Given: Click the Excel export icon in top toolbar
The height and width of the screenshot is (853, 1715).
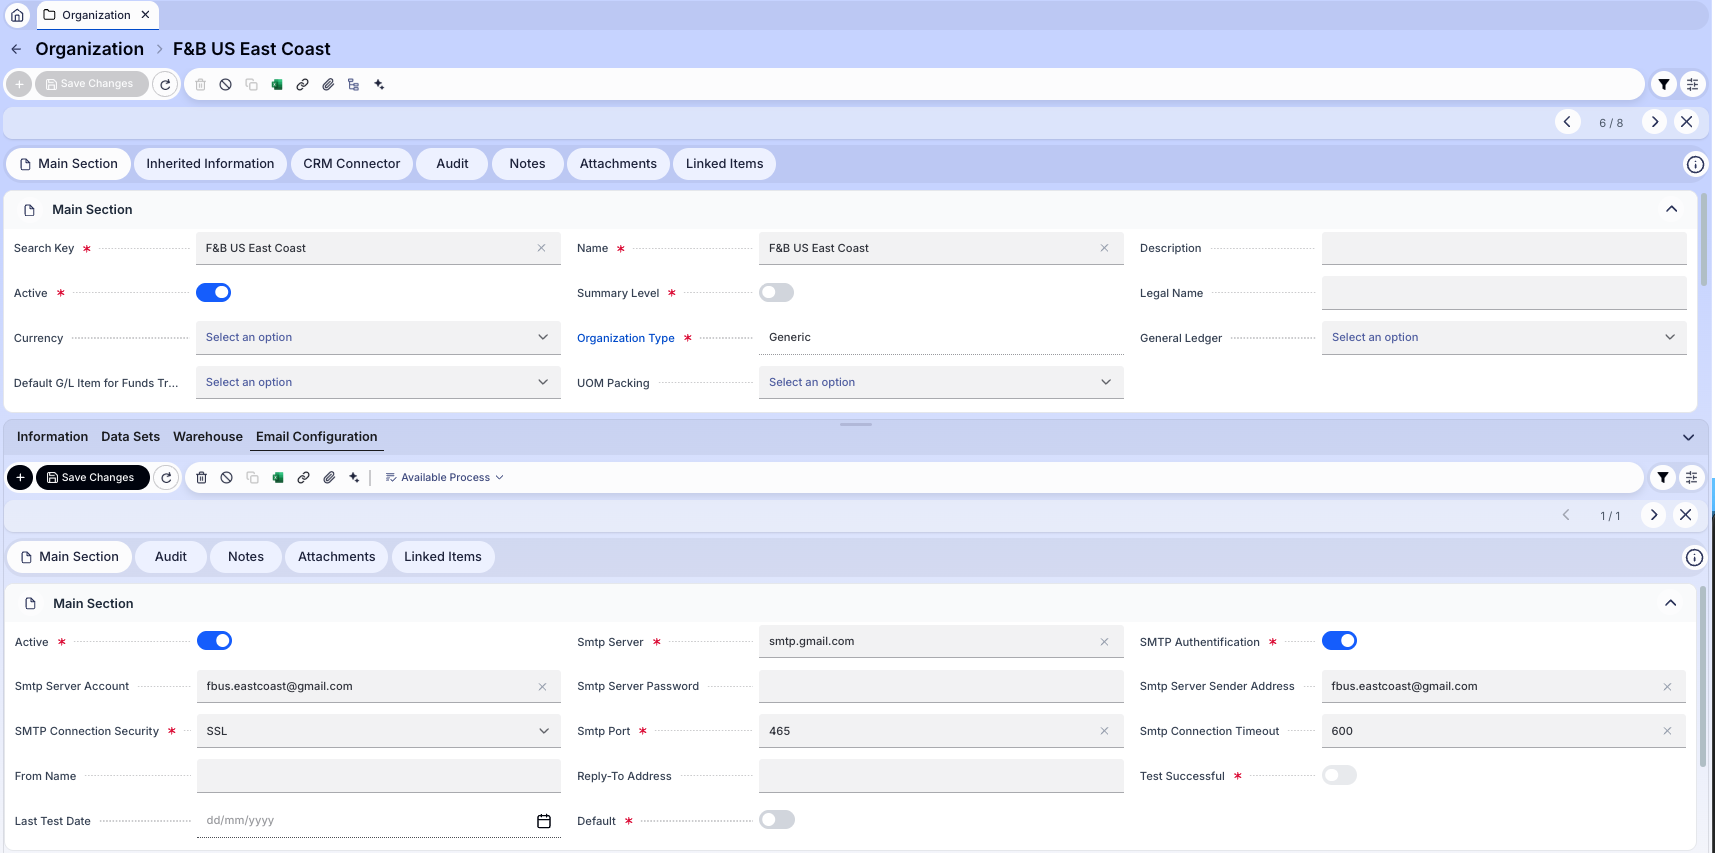Looking at the screenshot, I should [x=277, y=85].
